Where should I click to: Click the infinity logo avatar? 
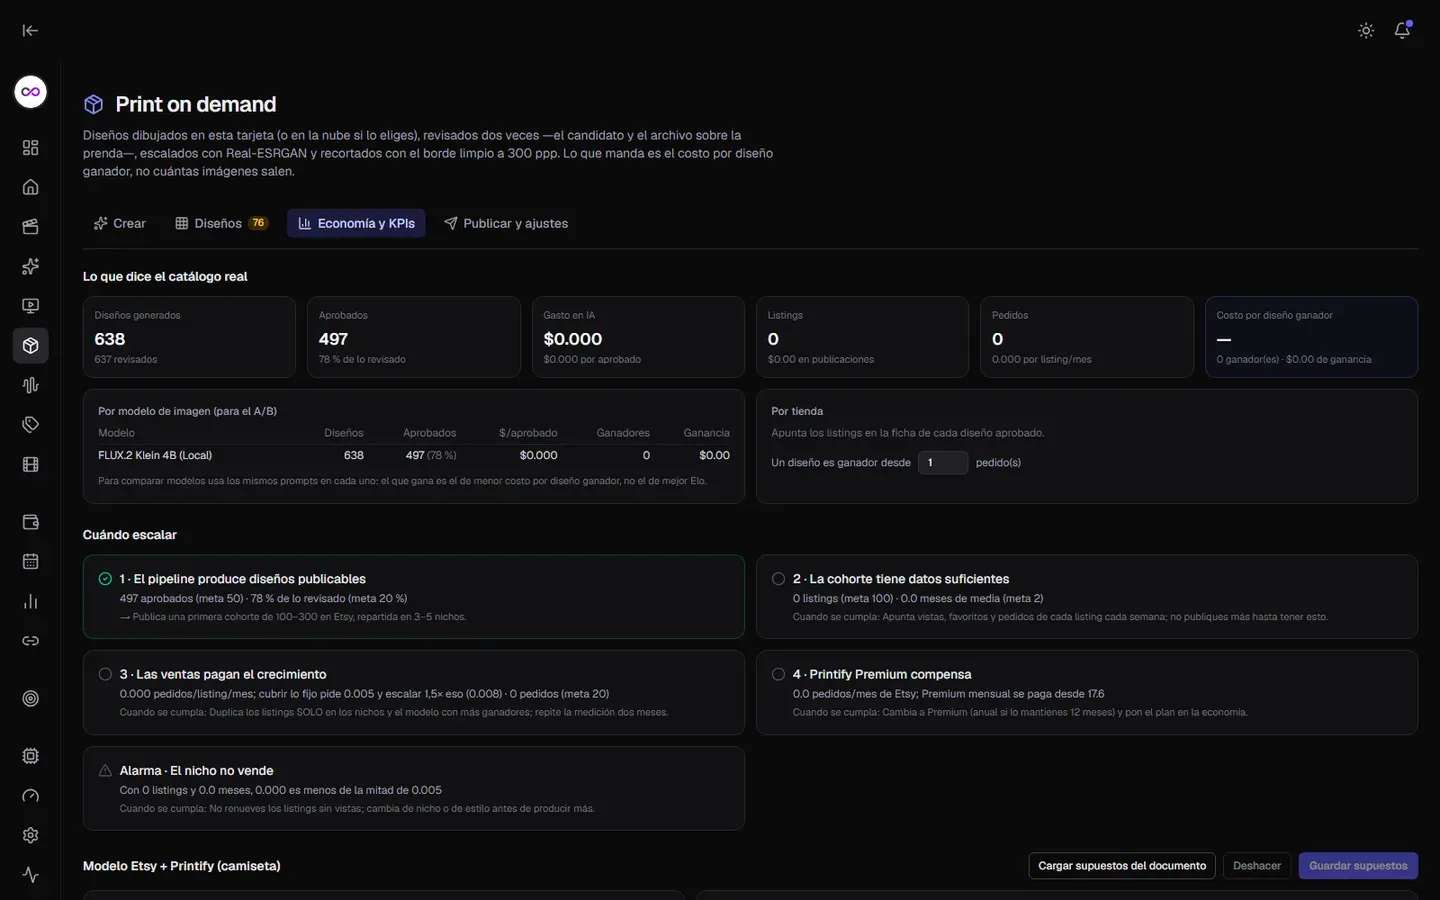pyautogui.click(x=31, y=92)
